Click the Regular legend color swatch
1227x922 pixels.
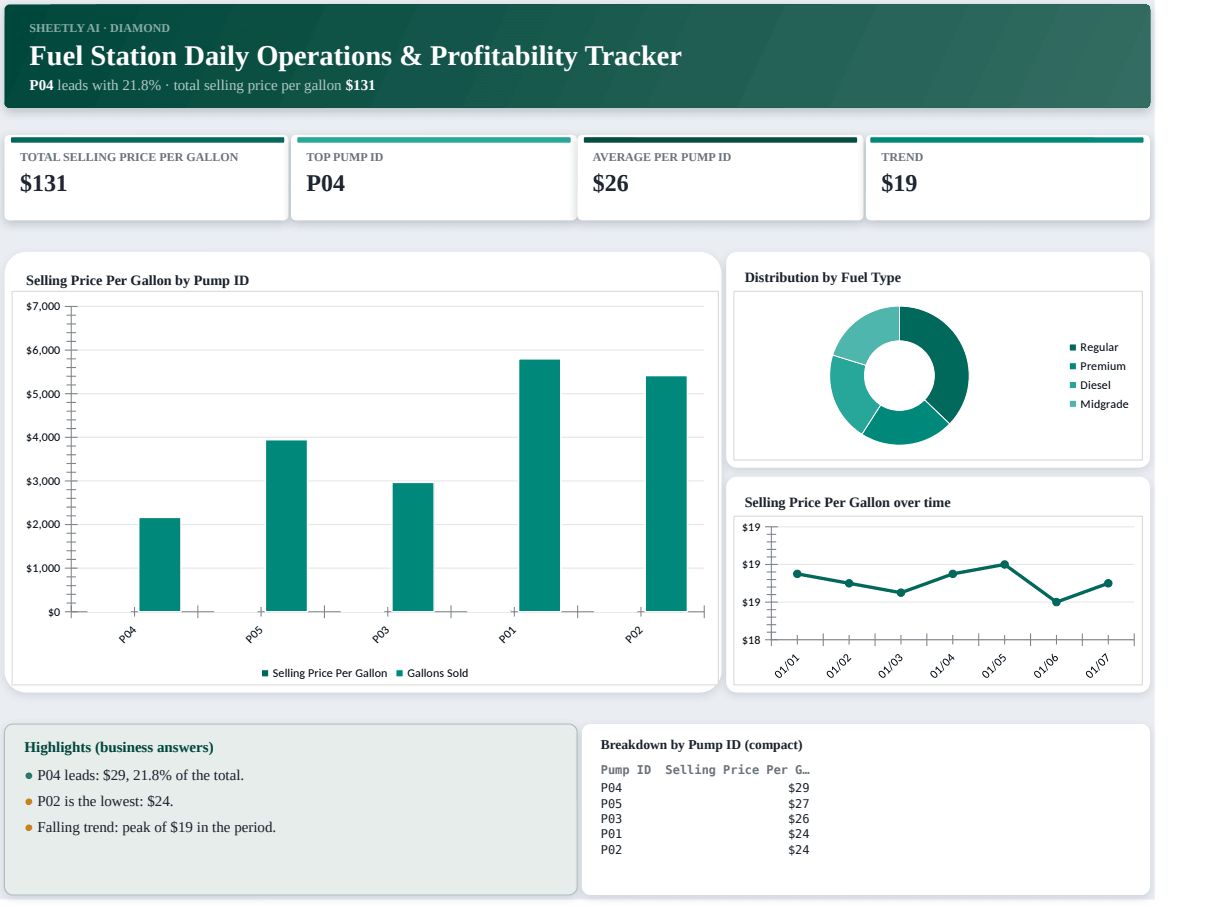[1073, 348]
